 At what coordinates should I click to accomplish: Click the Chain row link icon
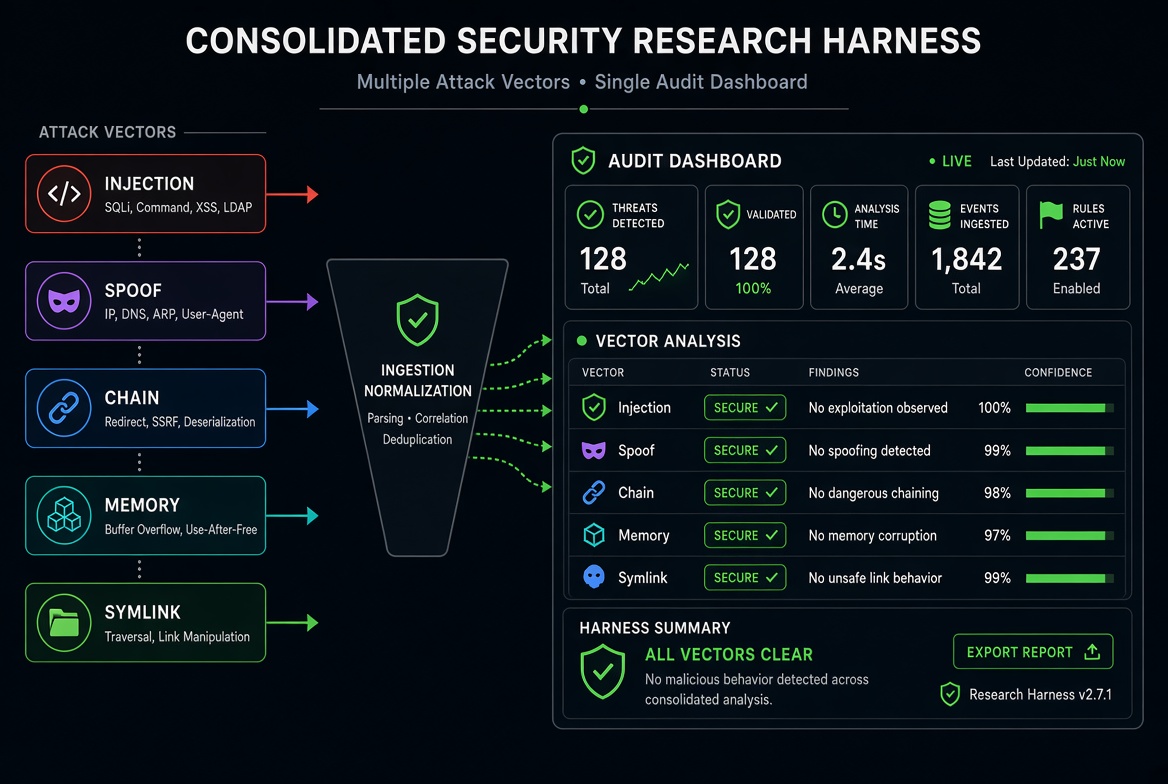(x=594, y=493)
